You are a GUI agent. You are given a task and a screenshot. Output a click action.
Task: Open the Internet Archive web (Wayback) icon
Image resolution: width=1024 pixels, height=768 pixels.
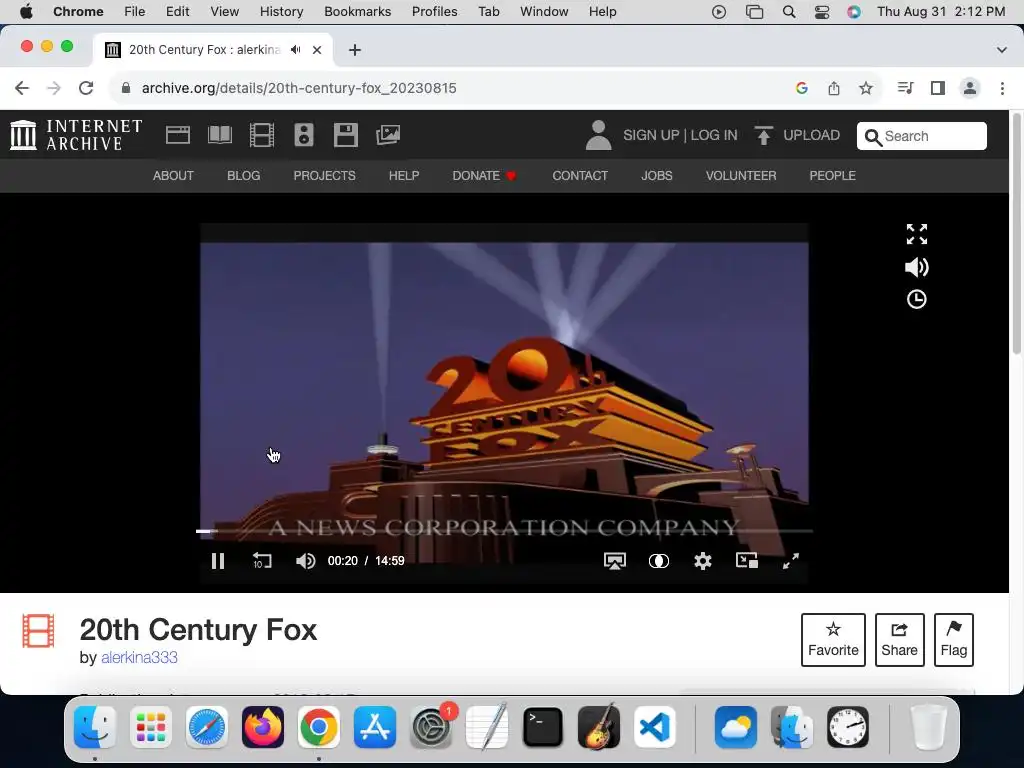pos(178,135)
